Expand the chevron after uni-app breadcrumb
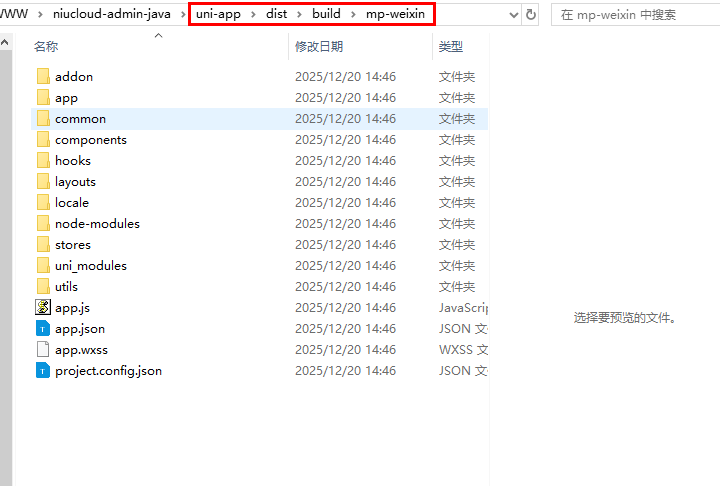This screenshot has height=486, width=720. [253, 15]
